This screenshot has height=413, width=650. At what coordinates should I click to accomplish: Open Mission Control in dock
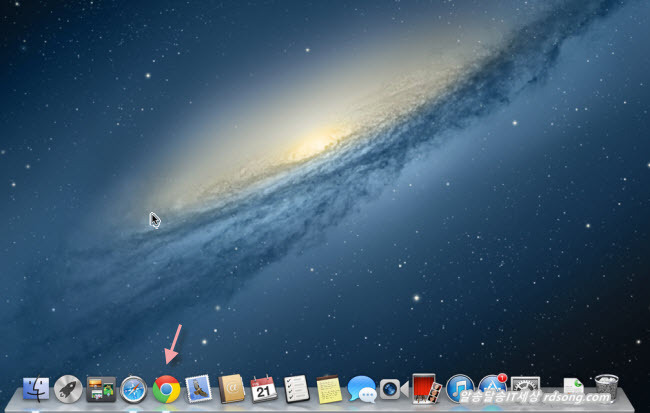pyautogui.click(x=101, y=390)
